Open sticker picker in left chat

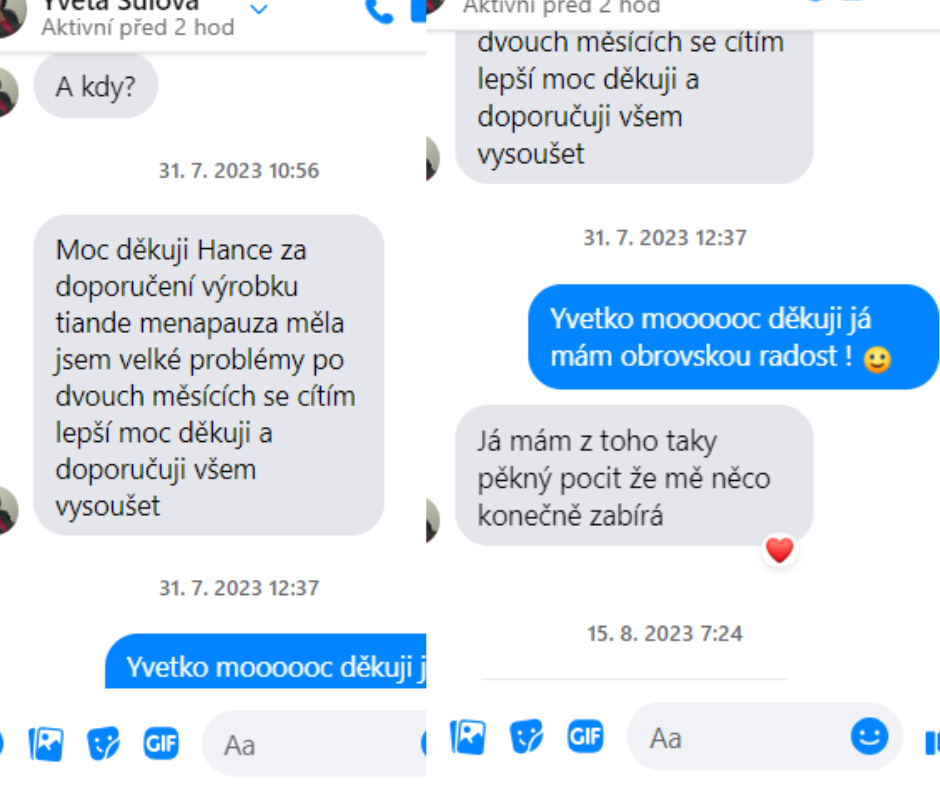coord(103,744)
